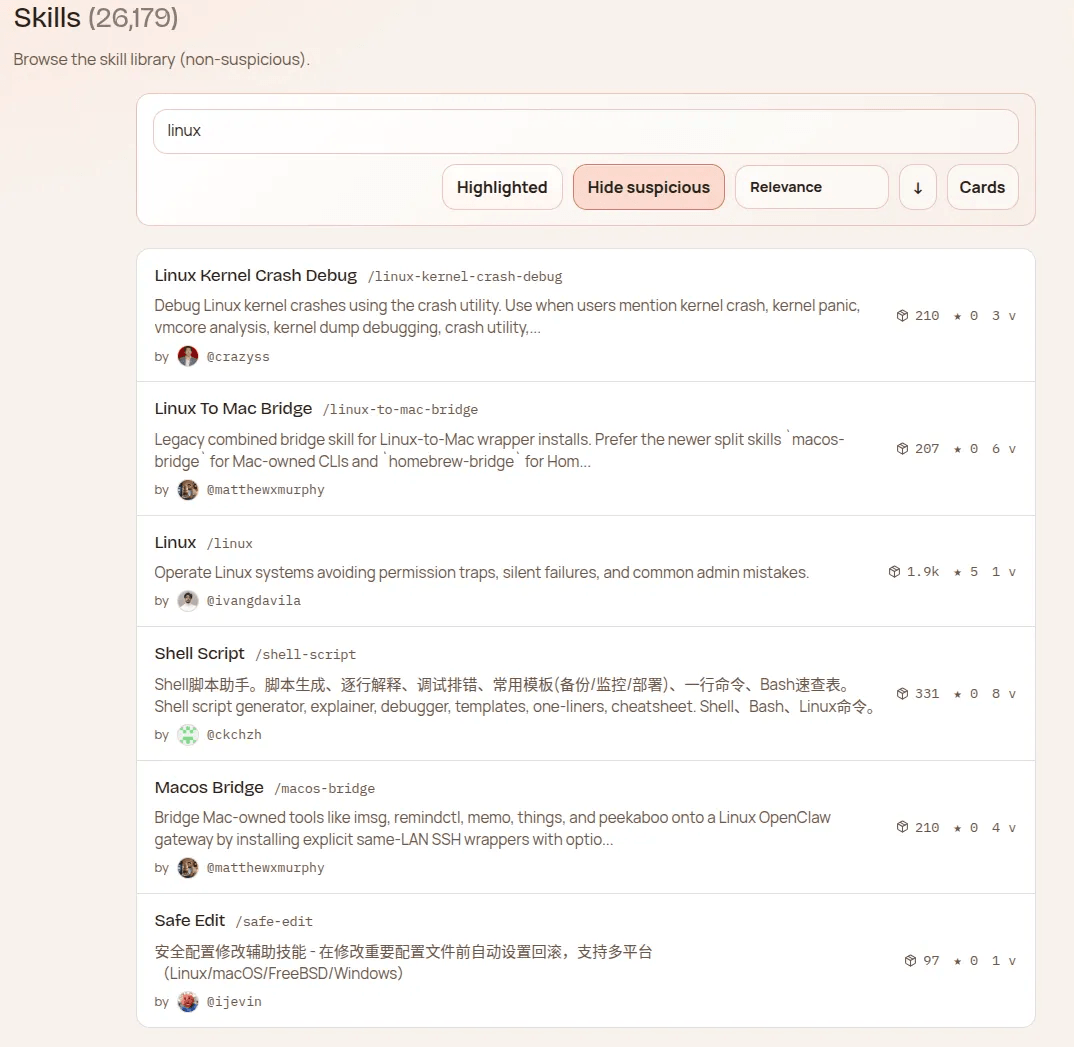This screenshot has width=1074, height=1047.
Task: Click download cube icon for Linux skill
Action: 894,572
